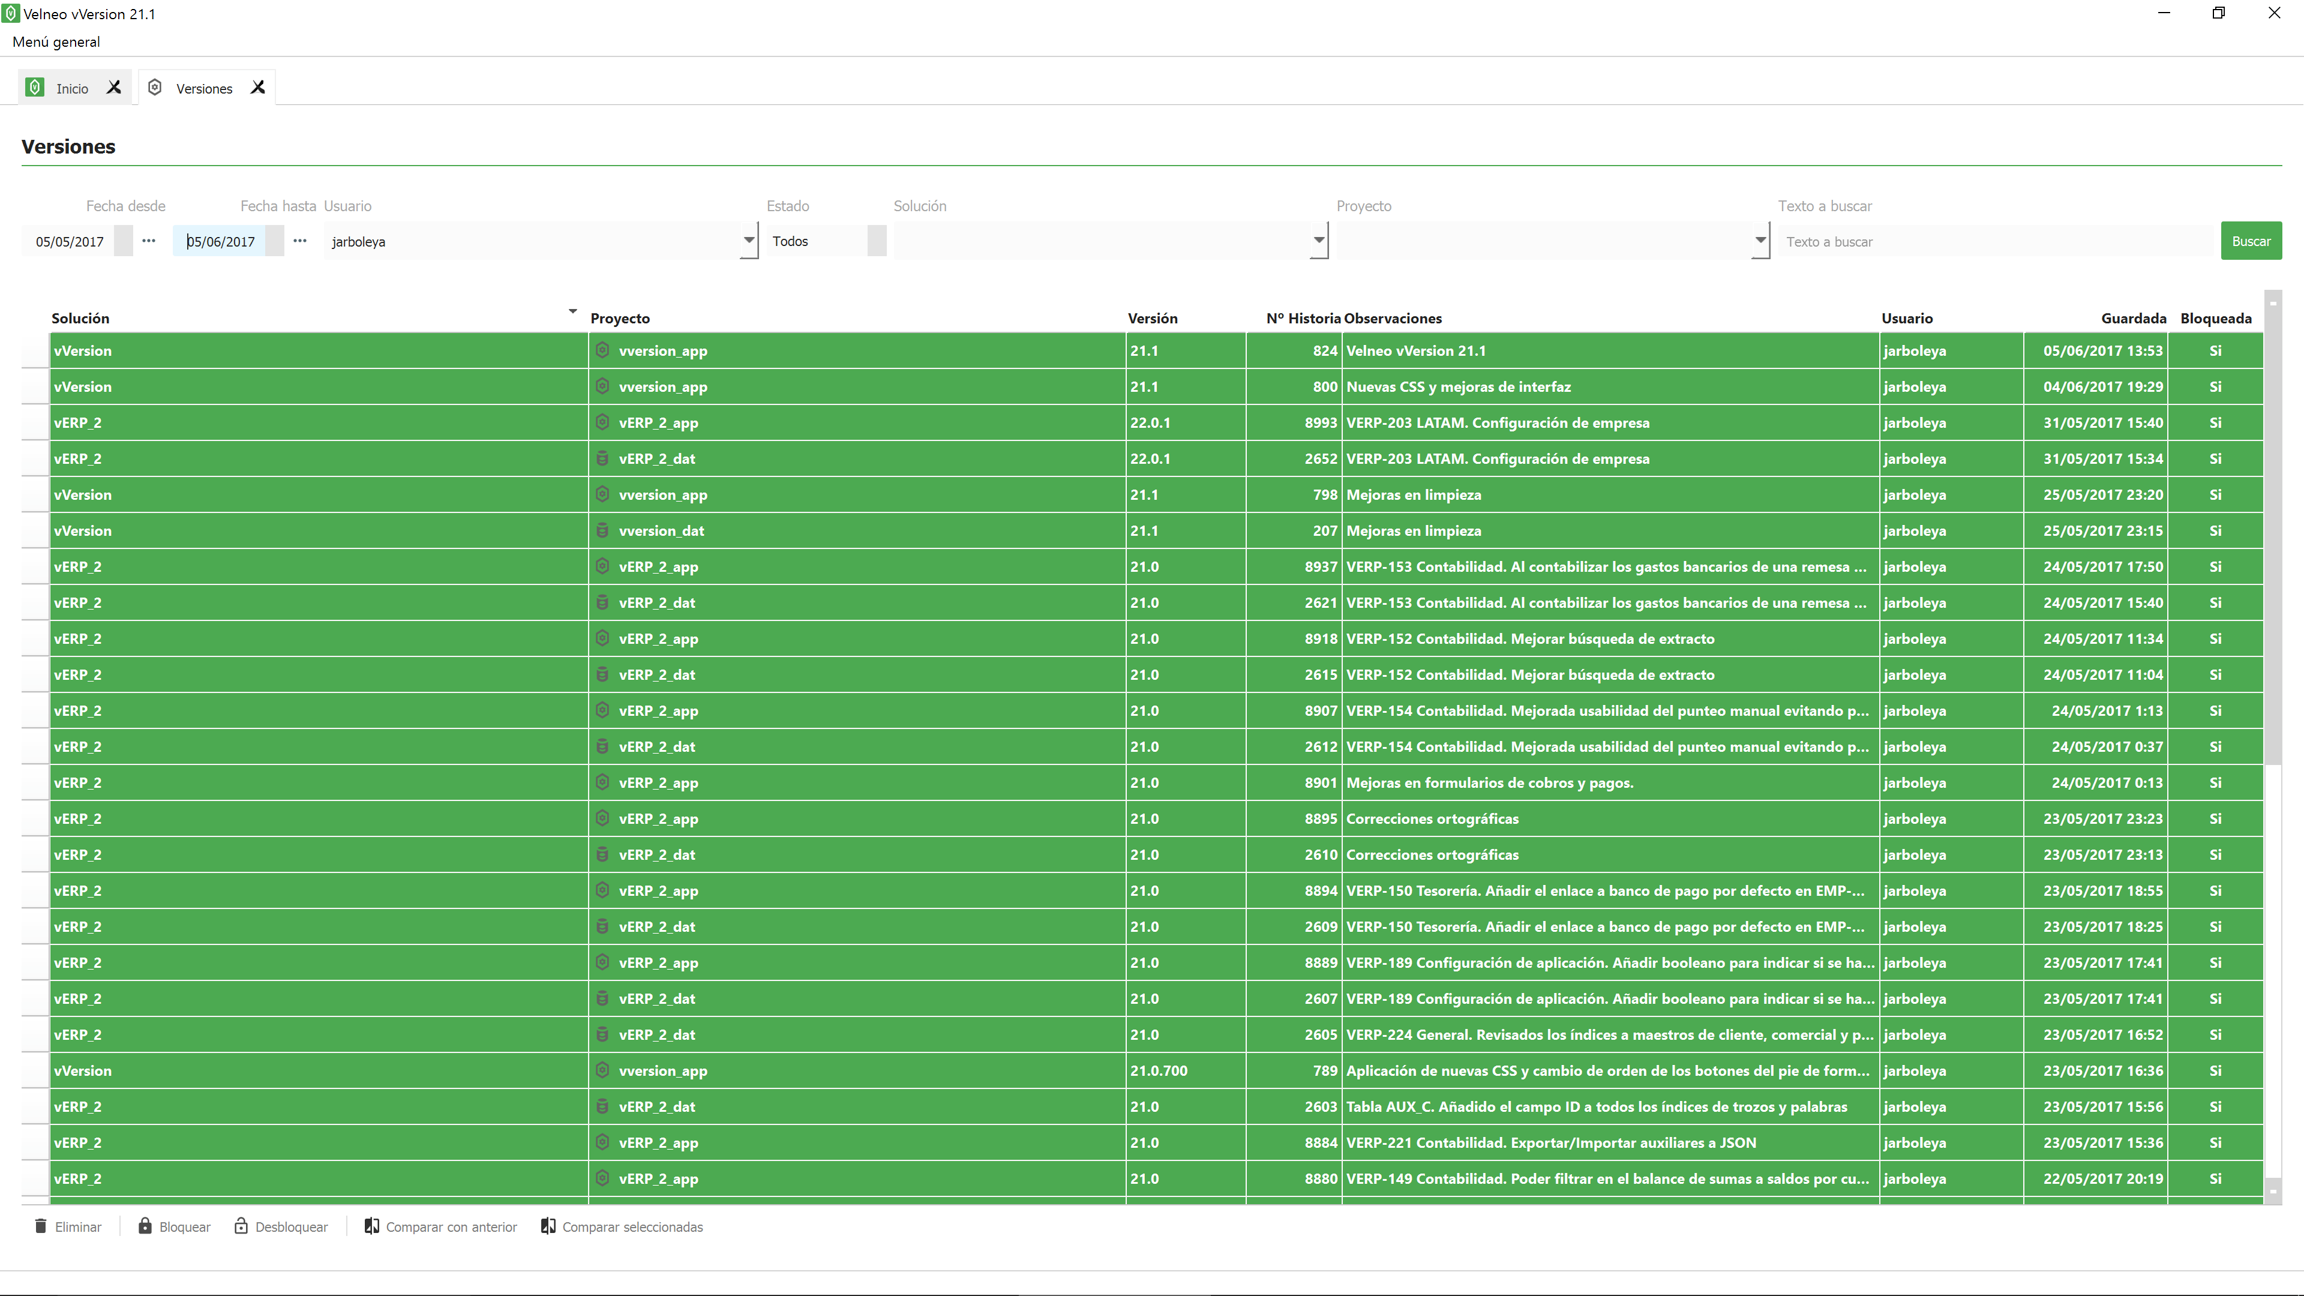
Task: Click the vERP_2_dat database icon, history 2652
Action: 602,459
